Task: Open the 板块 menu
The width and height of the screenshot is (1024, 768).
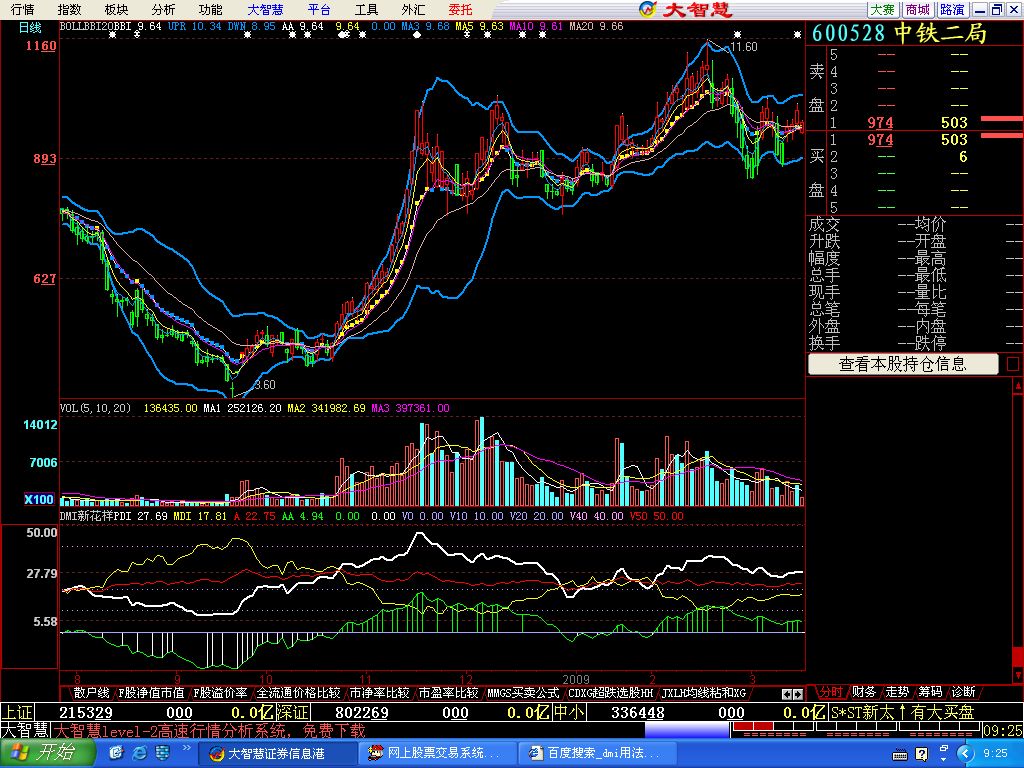Action: click(117, 9)
